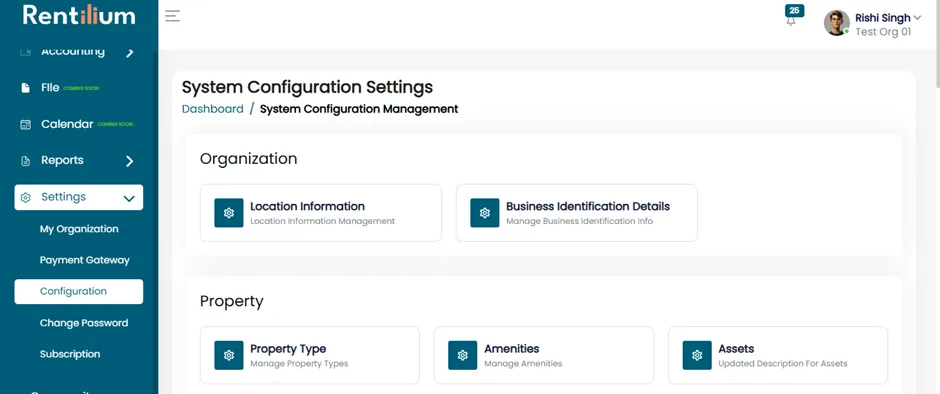
Task: Click the Property section heading
Action: pyautogui.click(x=231, y=301)
